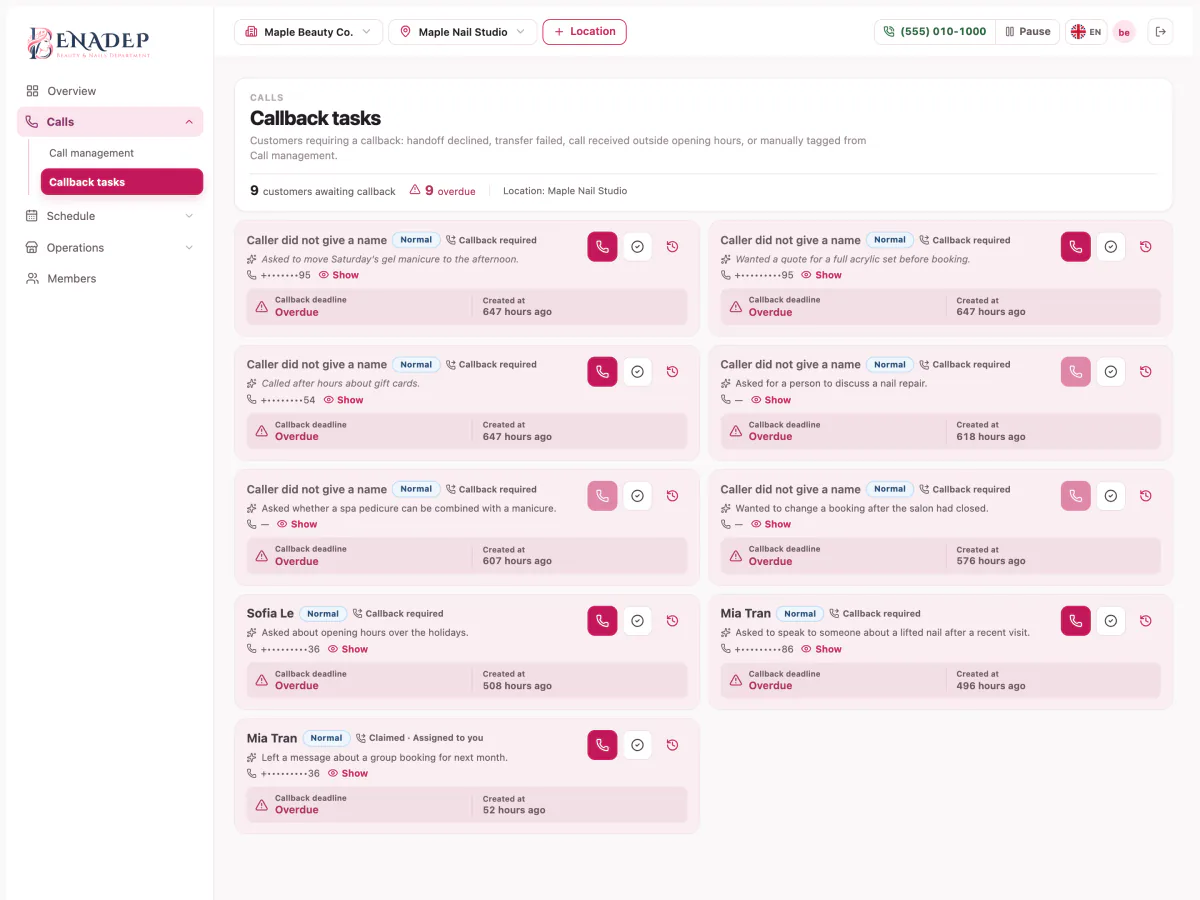Open history for Sofia Le's callback
1200x900 pixels.
point(672,621)
